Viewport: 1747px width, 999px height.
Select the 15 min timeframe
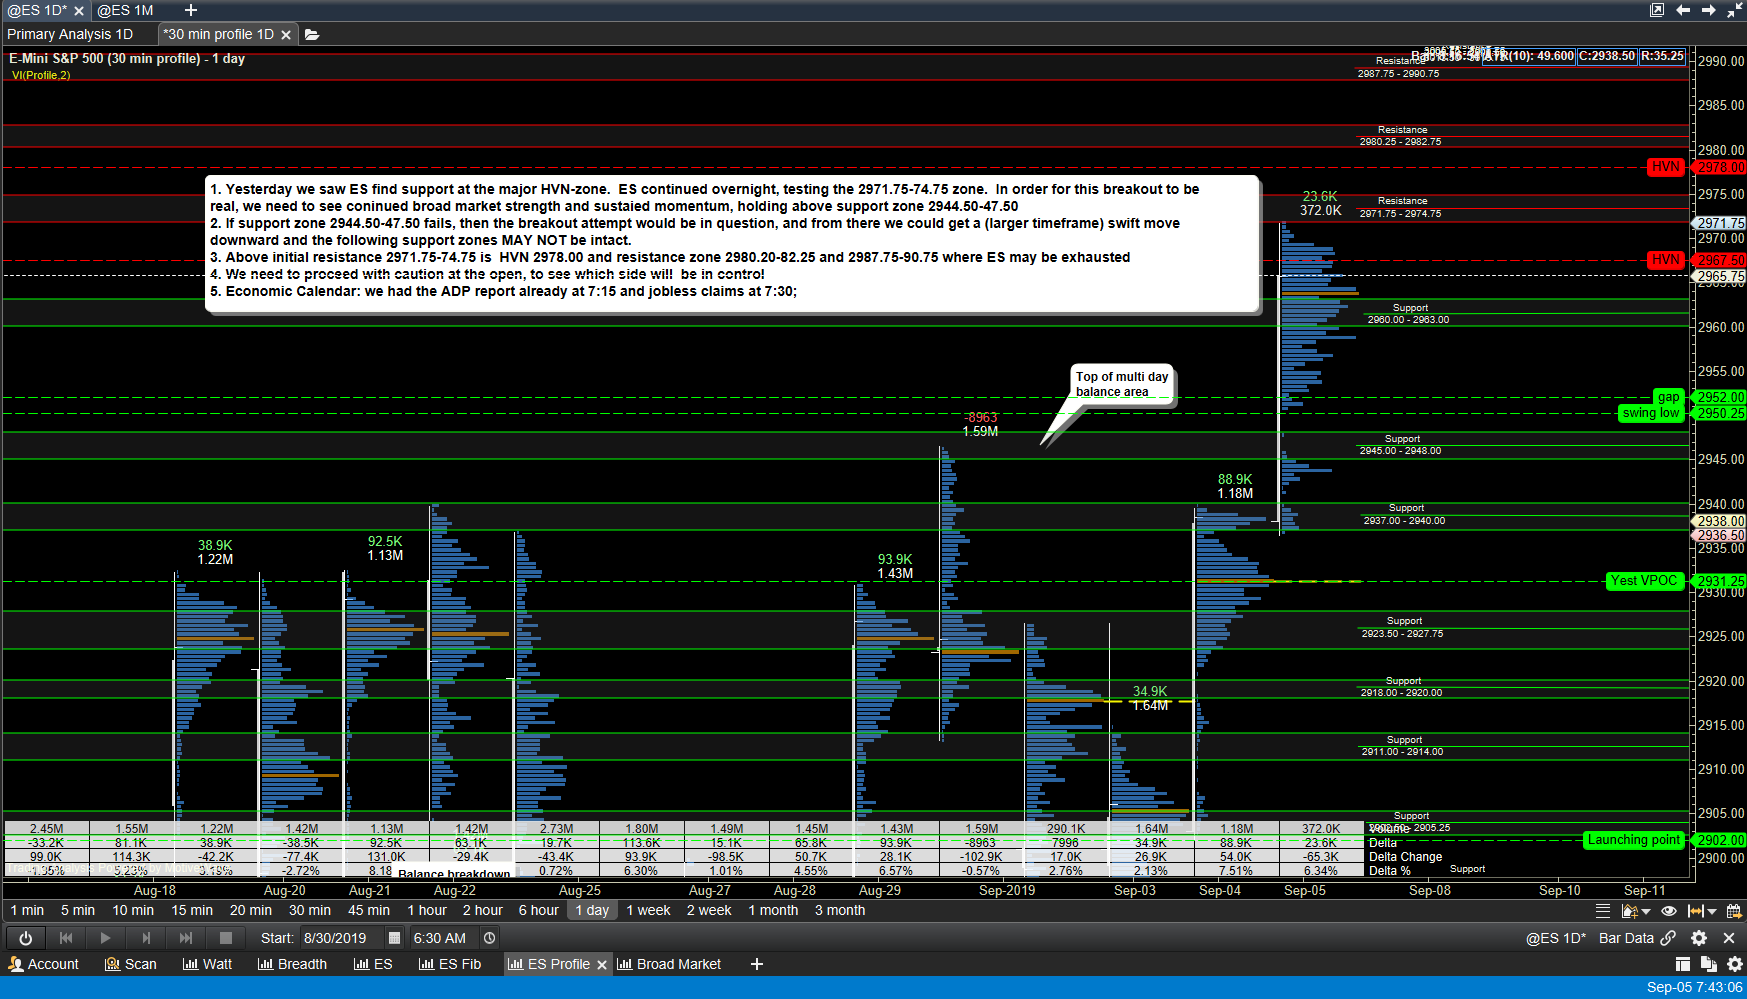point(192,910)
